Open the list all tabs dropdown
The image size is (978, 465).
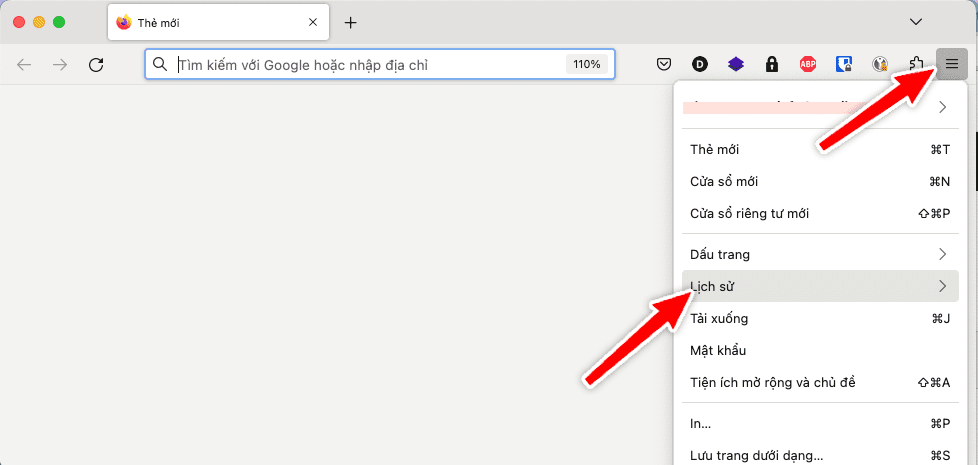(x=915, y=22)
